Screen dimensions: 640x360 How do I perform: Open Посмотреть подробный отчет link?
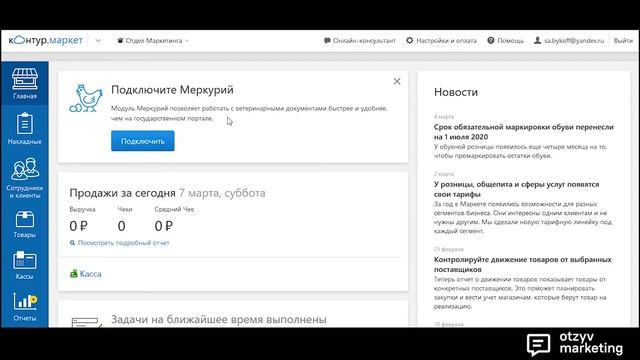(x=120, y=243)
